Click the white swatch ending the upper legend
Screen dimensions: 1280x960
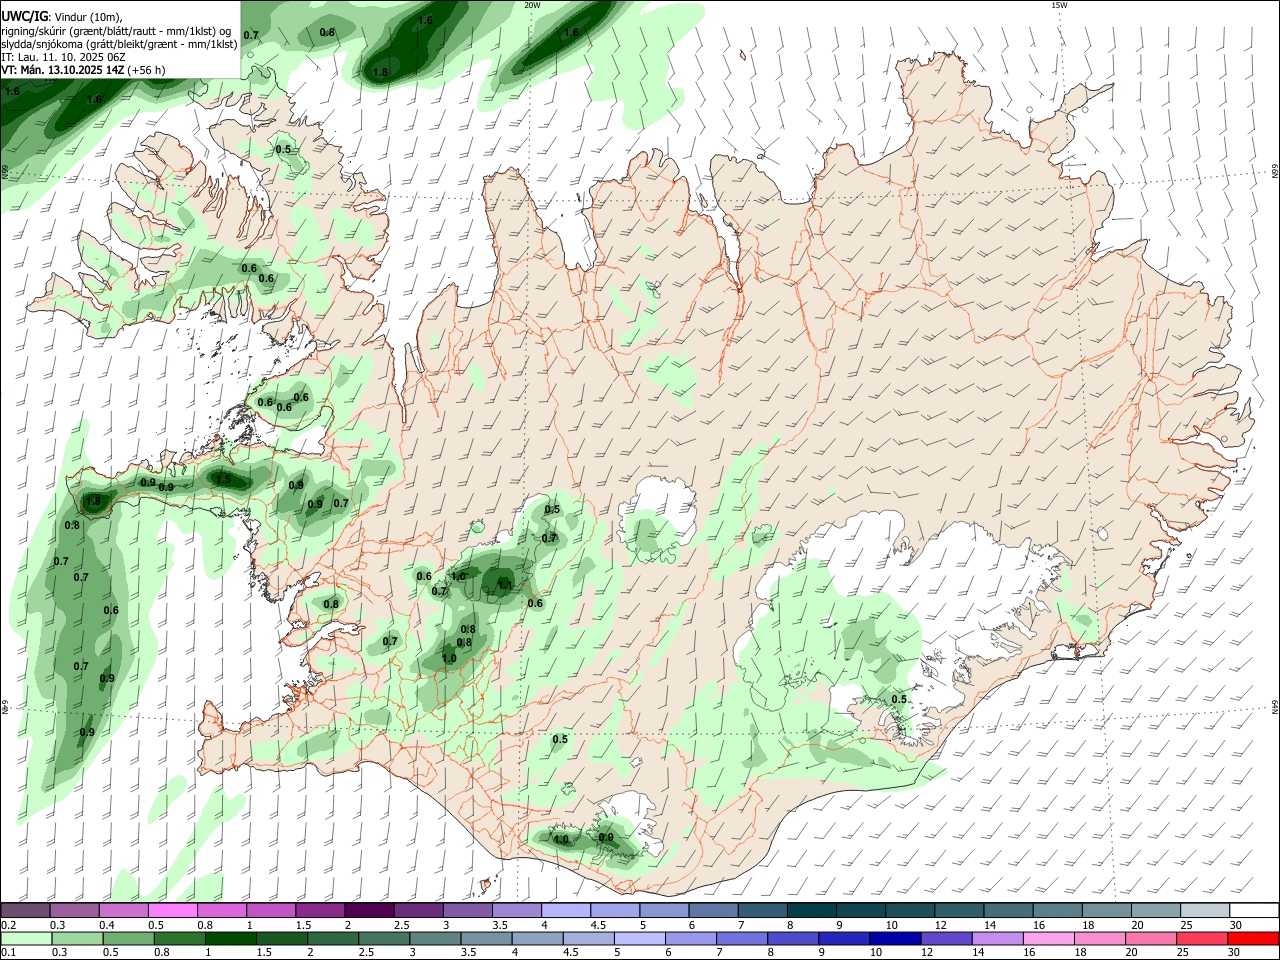1253,911
